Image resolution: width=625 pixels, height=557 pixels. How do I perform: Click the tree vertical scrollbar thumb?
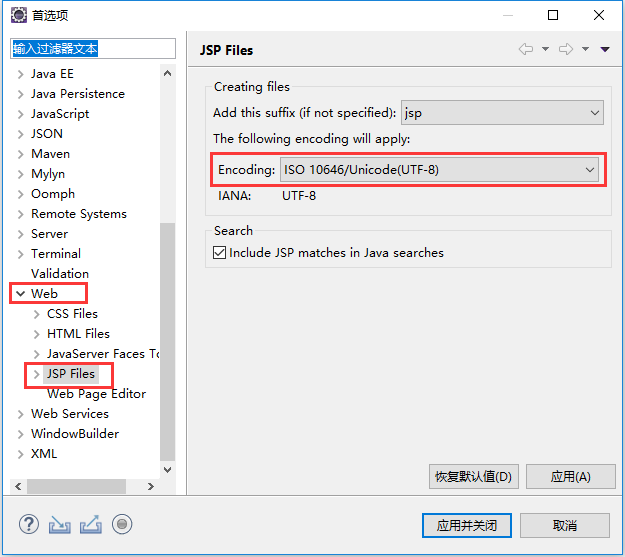(x=167, y=342)
